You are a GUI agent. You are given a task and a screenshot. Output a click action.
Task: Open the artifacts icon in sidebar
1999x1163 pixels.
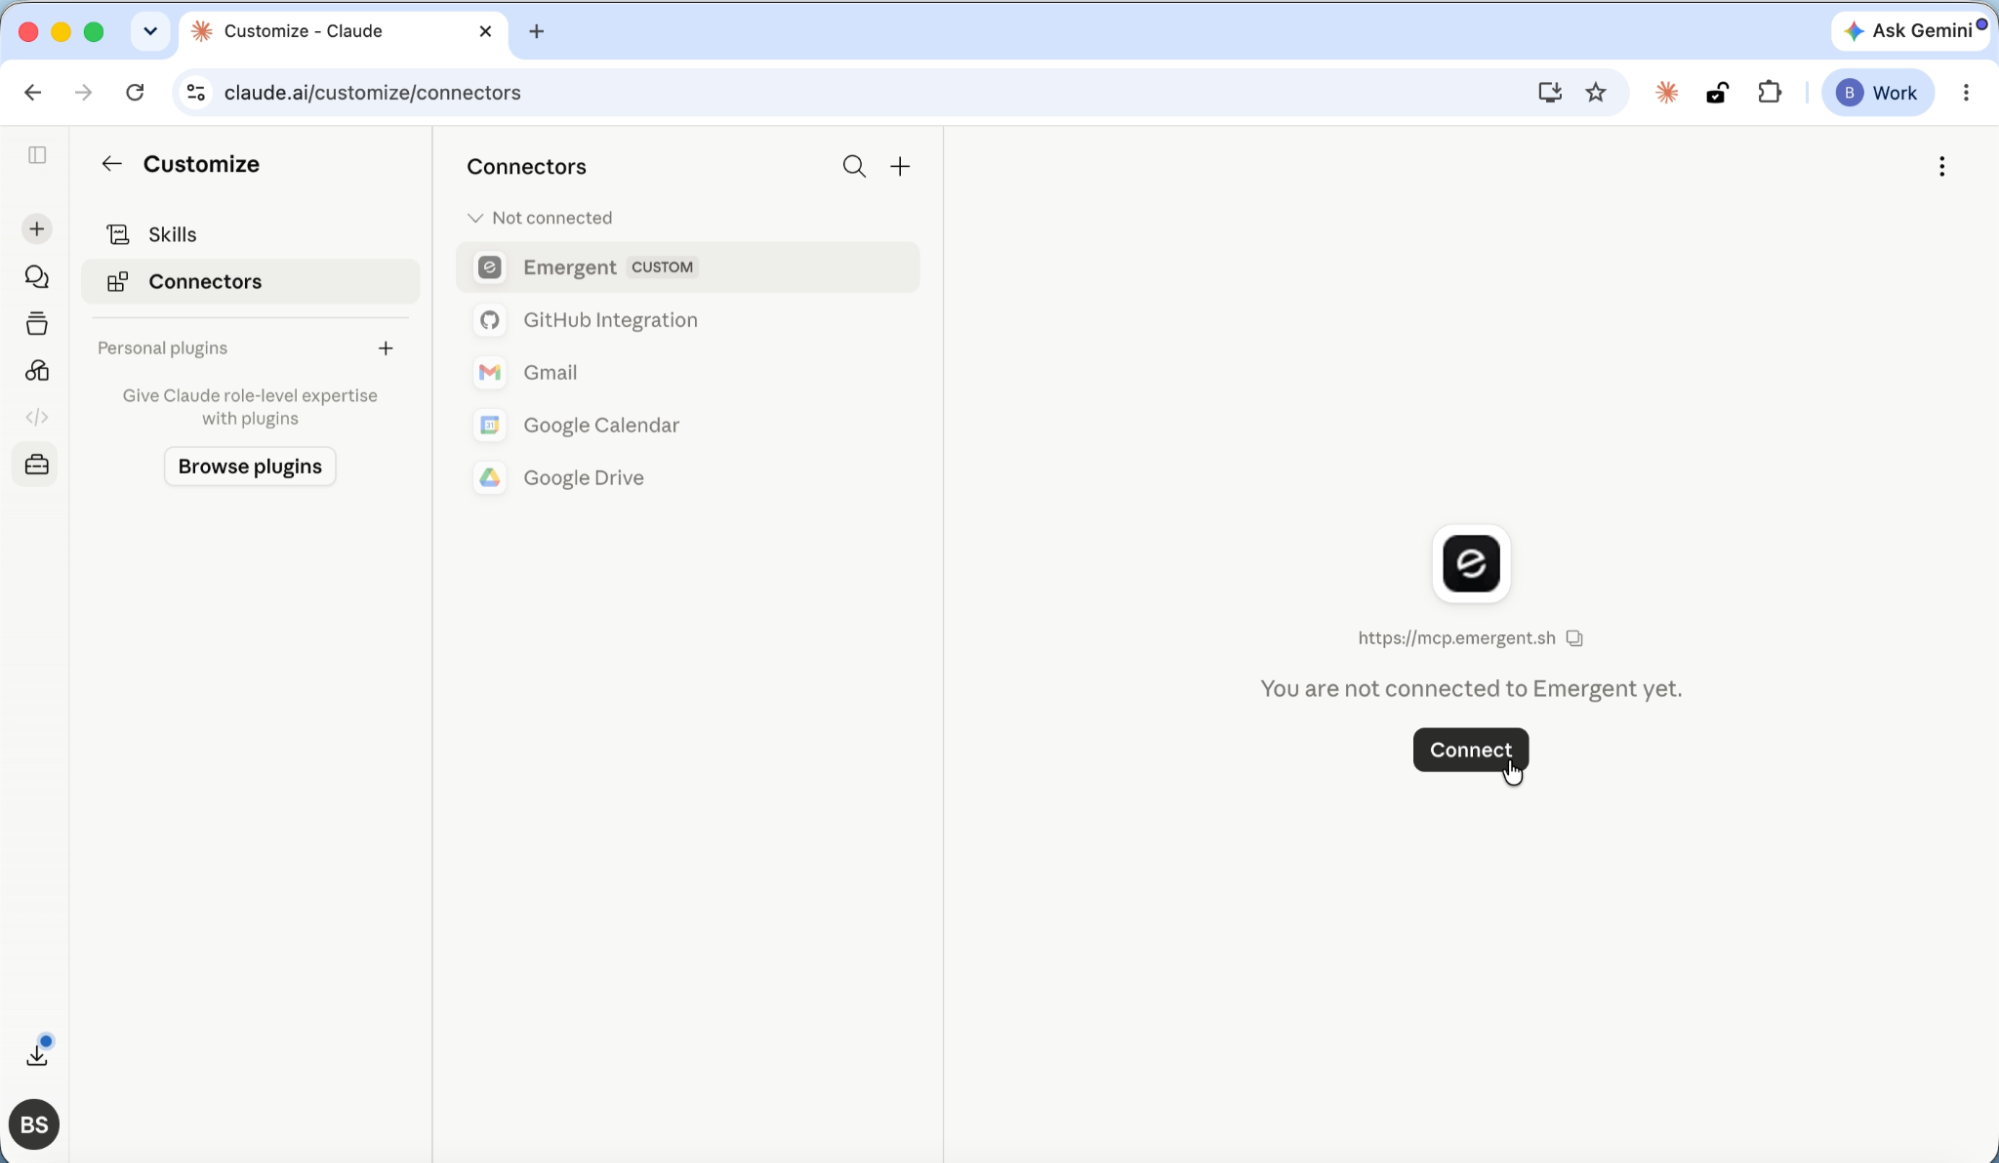(37, 371)
